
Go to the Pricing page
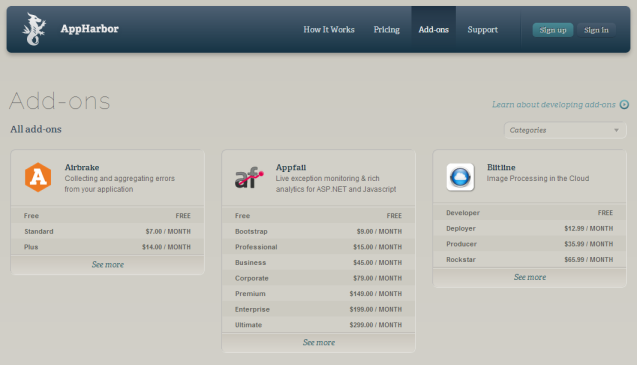(386, 30)
